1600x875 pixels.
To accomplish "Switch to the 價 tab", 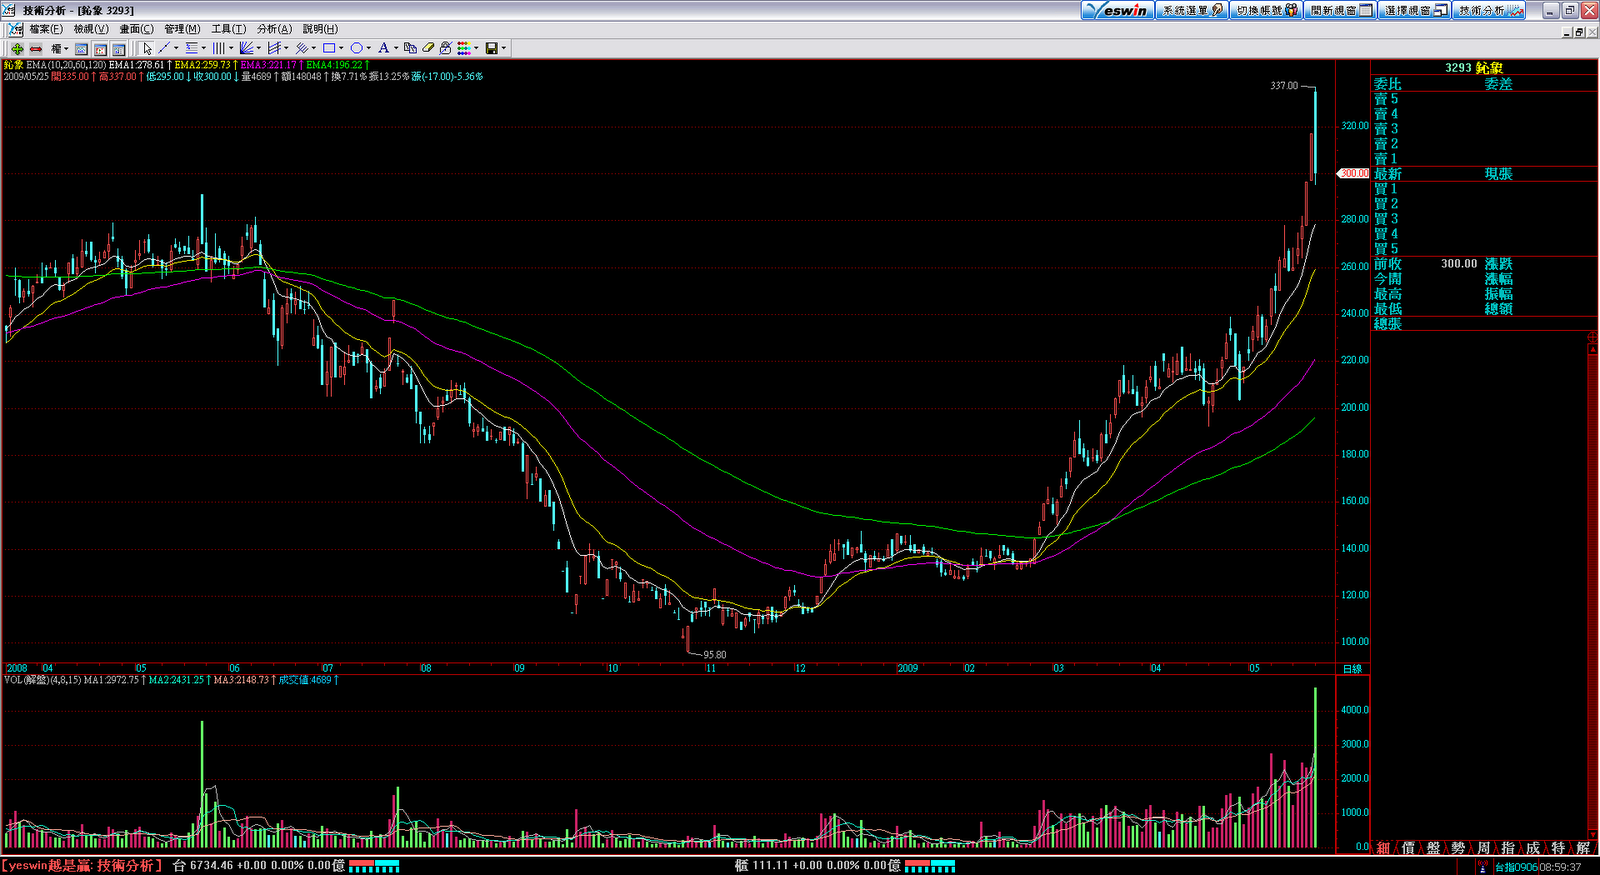I will pos(1409,848).
